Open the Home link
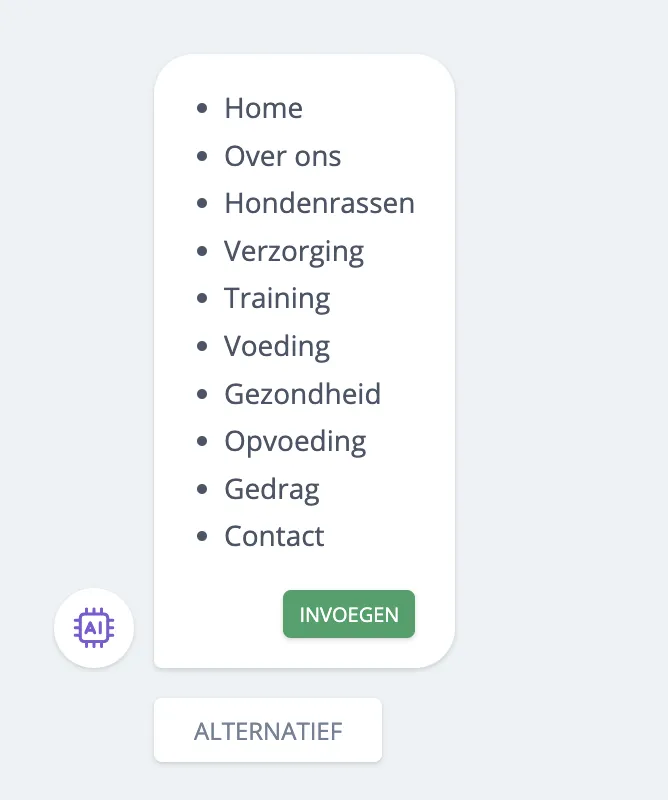 [x=263, y=109]
